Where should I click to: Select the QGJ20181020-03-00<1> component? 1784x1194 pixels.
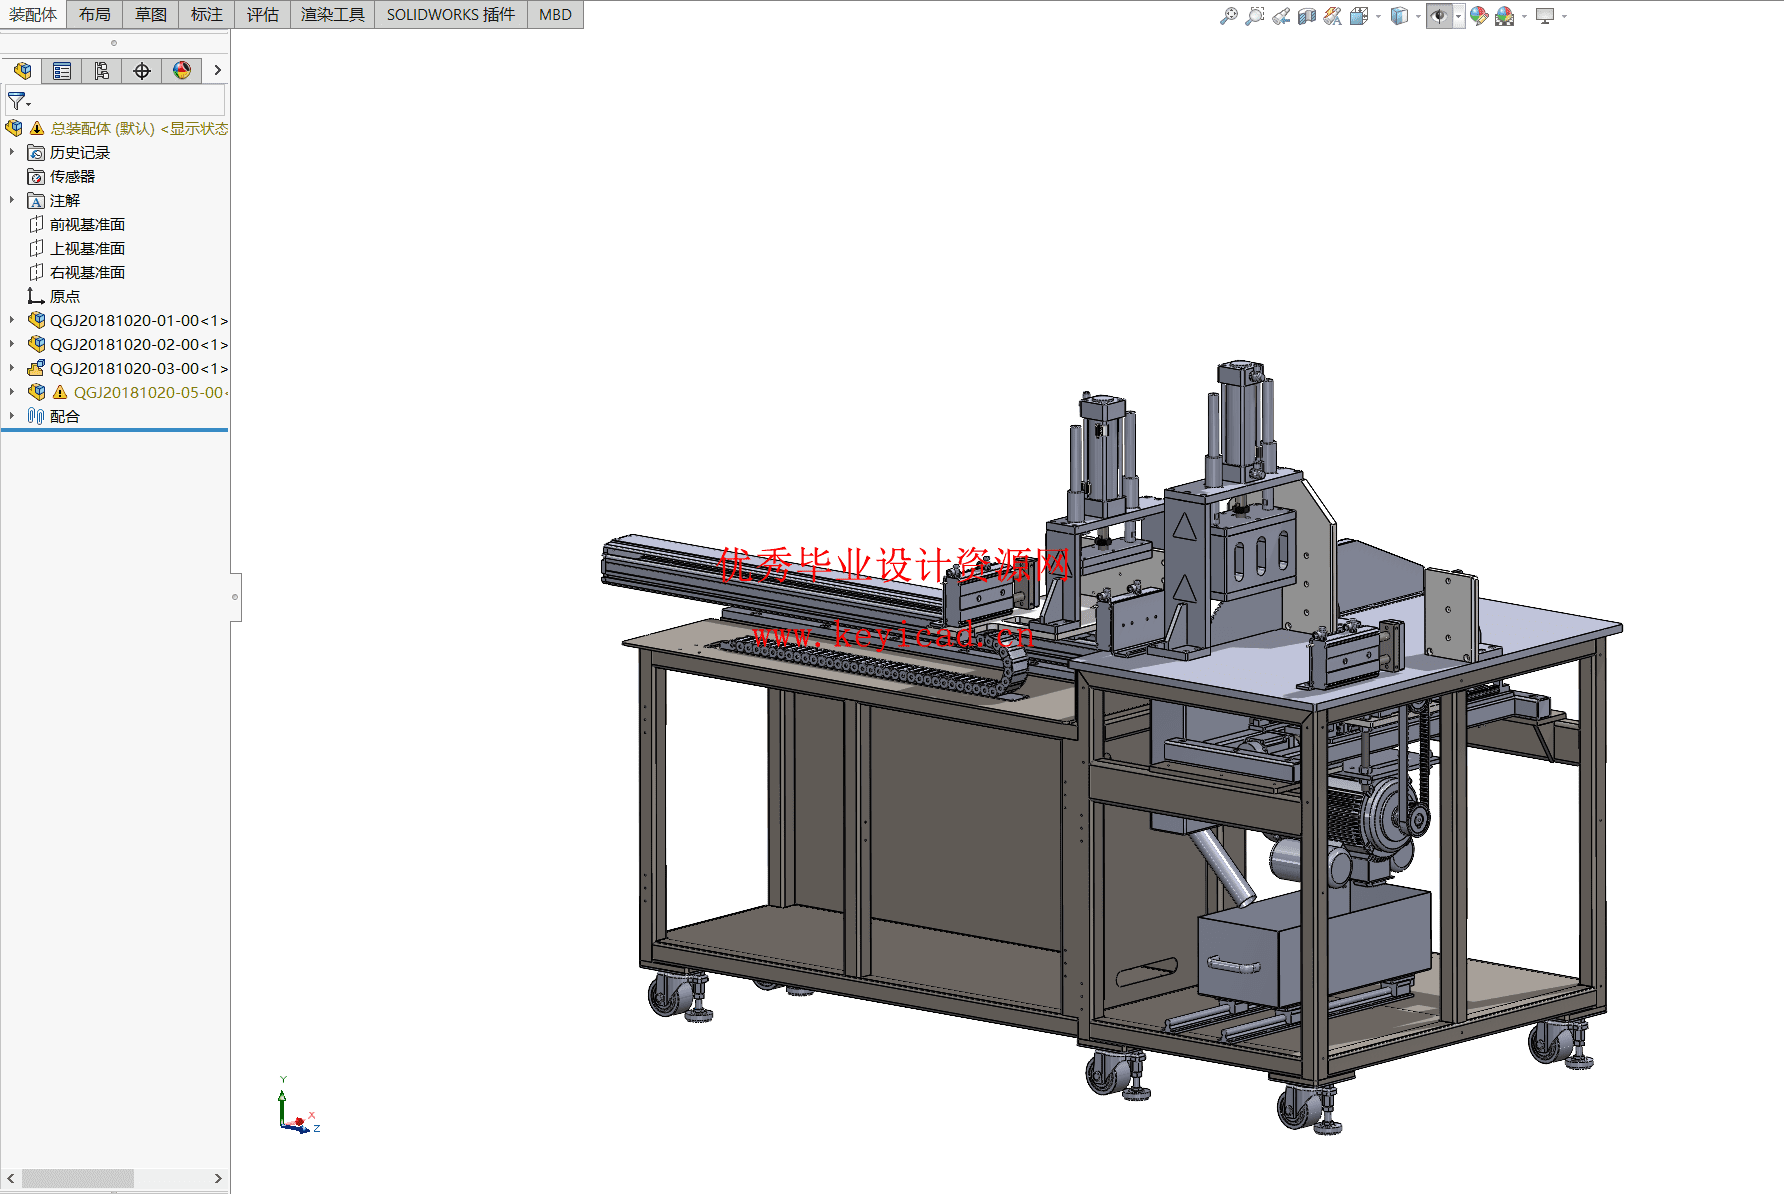pos(139,368)
